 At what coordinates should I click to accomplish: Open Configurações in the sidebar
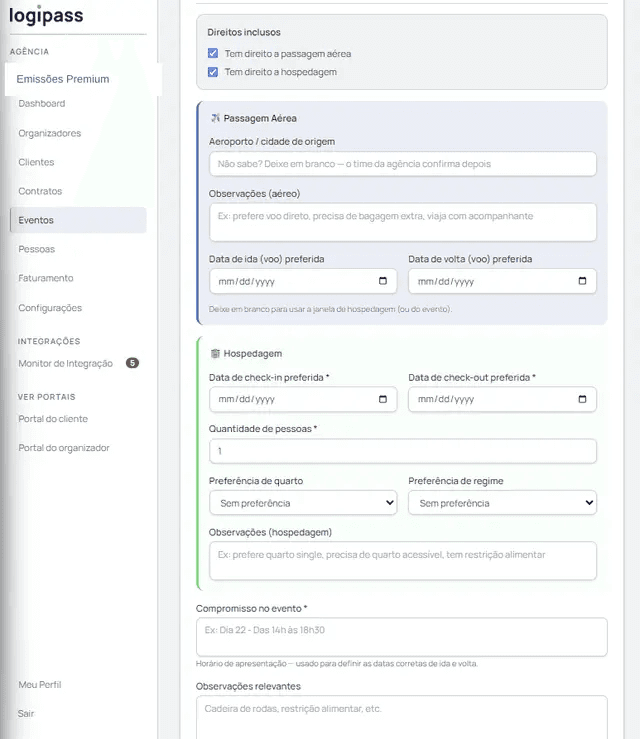tap(50, 308)
